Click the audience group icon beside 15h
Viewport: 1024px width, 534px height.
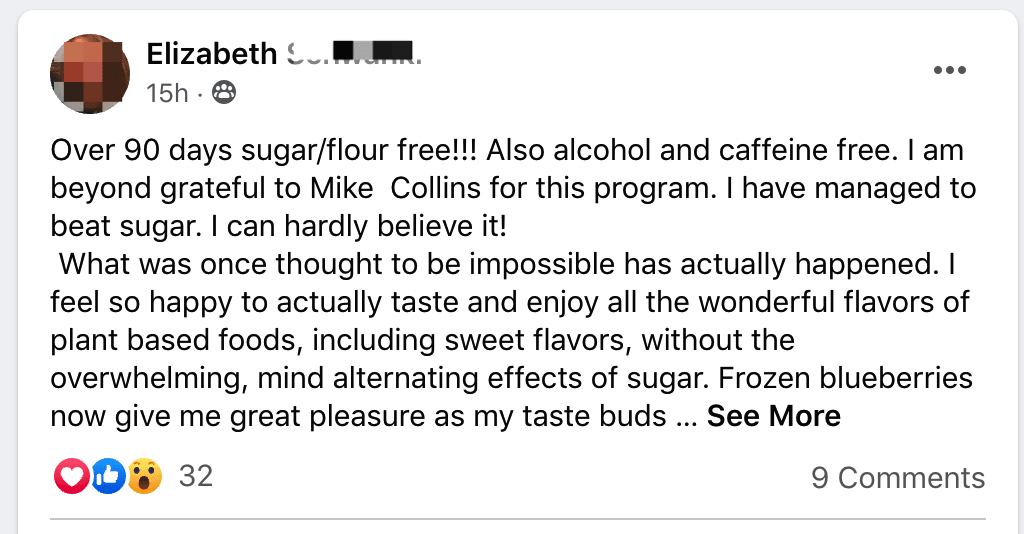click(224, 94)
